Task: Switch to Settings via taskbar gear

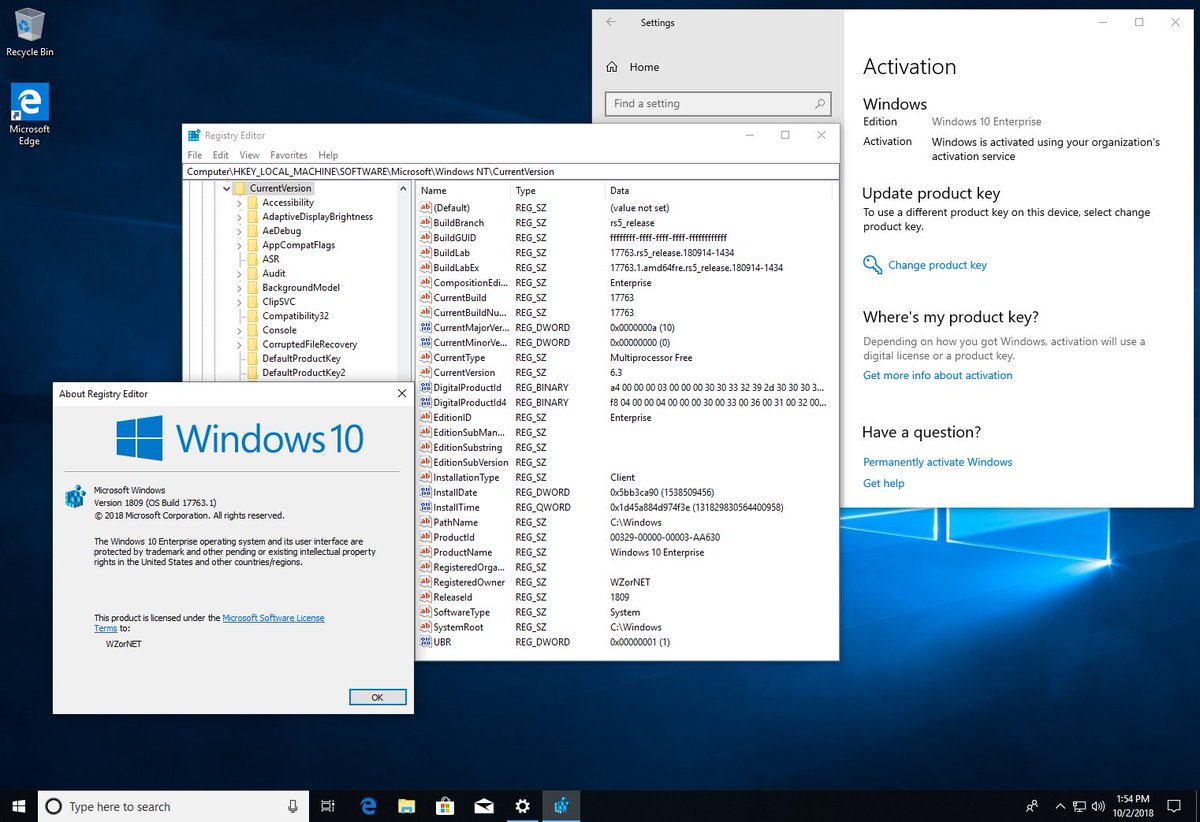Action: tap(522, 806)
